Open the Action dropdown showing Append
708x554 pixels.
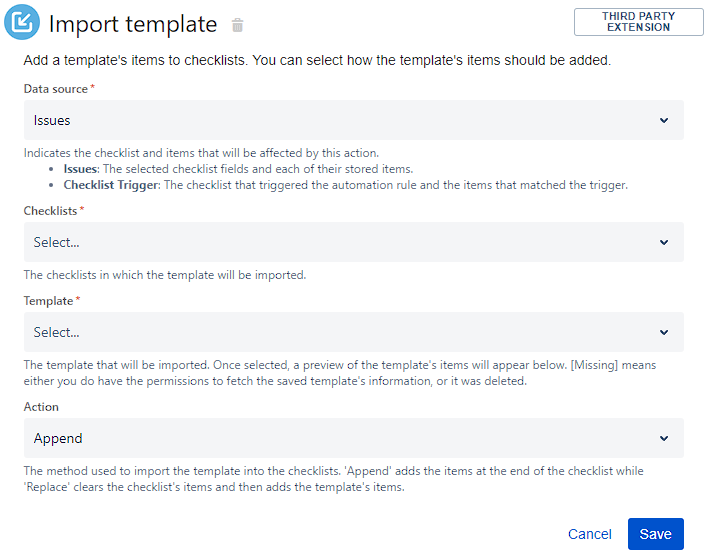(340, 438)
